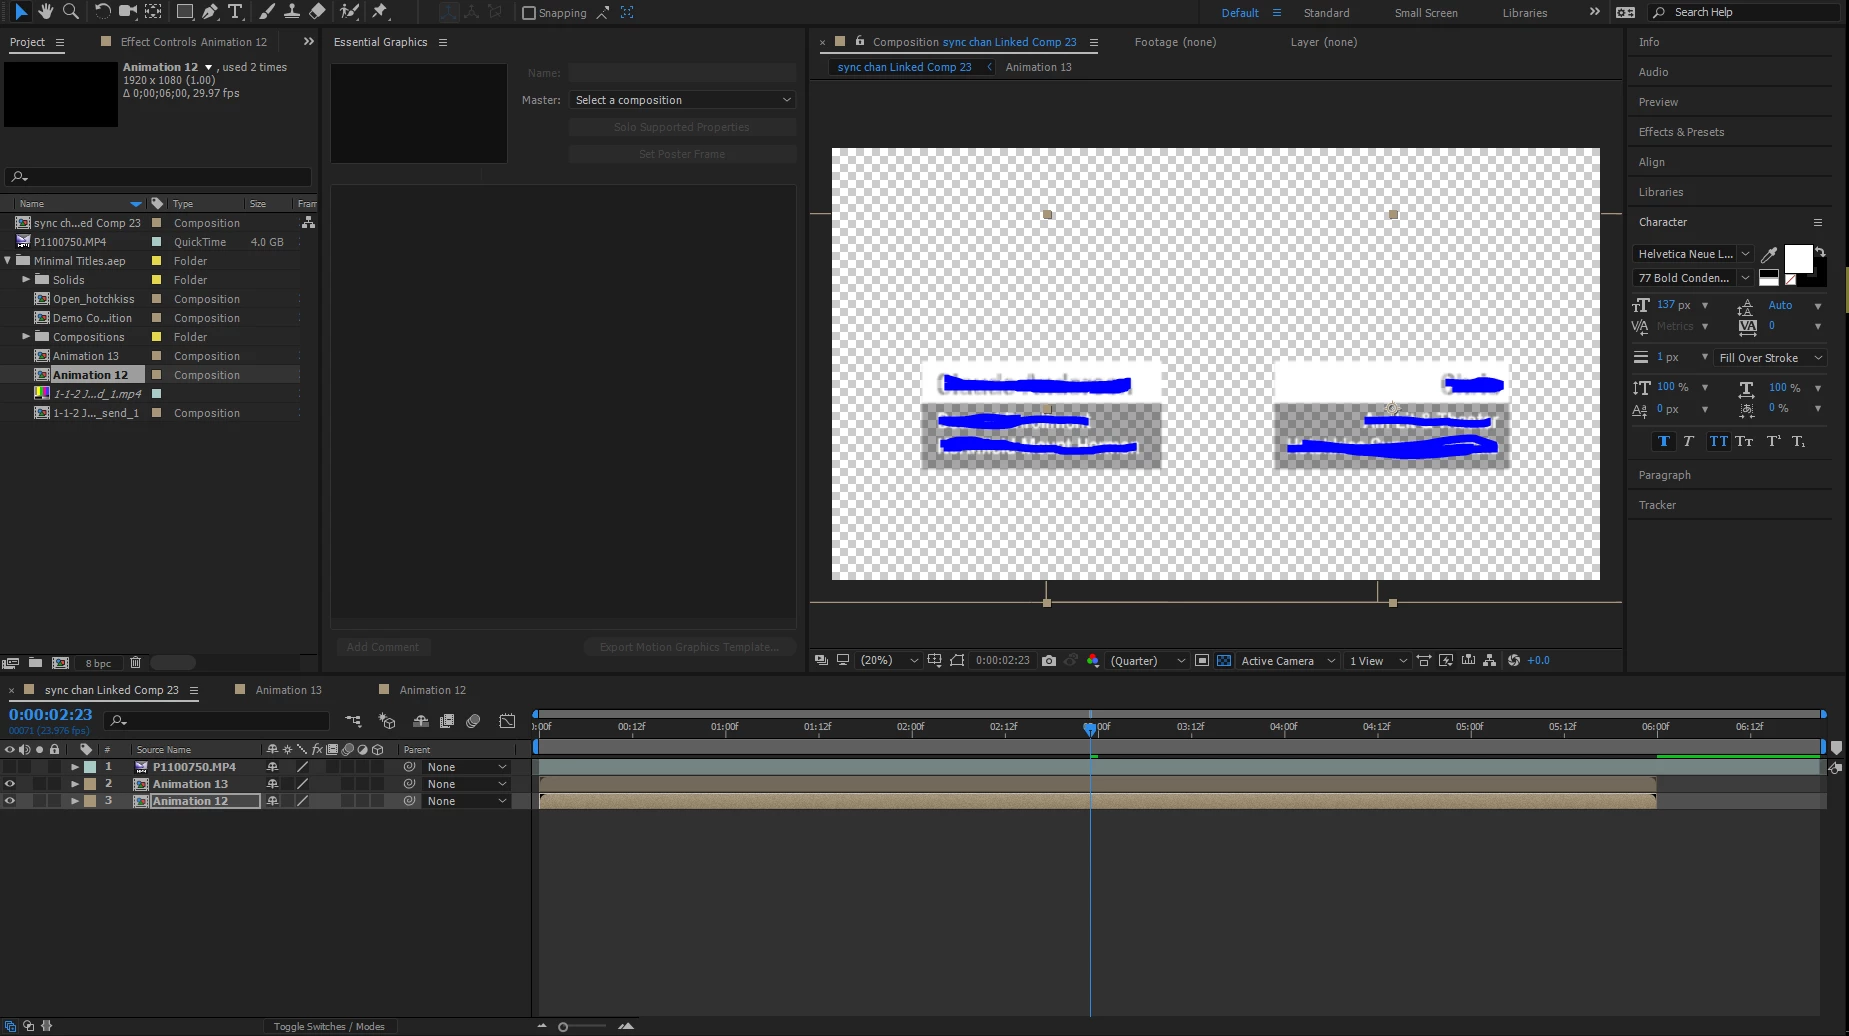Click the snapshot camera icon in viewer
Viewport: 1849px width, 1036px height.
pos(1049,660)
